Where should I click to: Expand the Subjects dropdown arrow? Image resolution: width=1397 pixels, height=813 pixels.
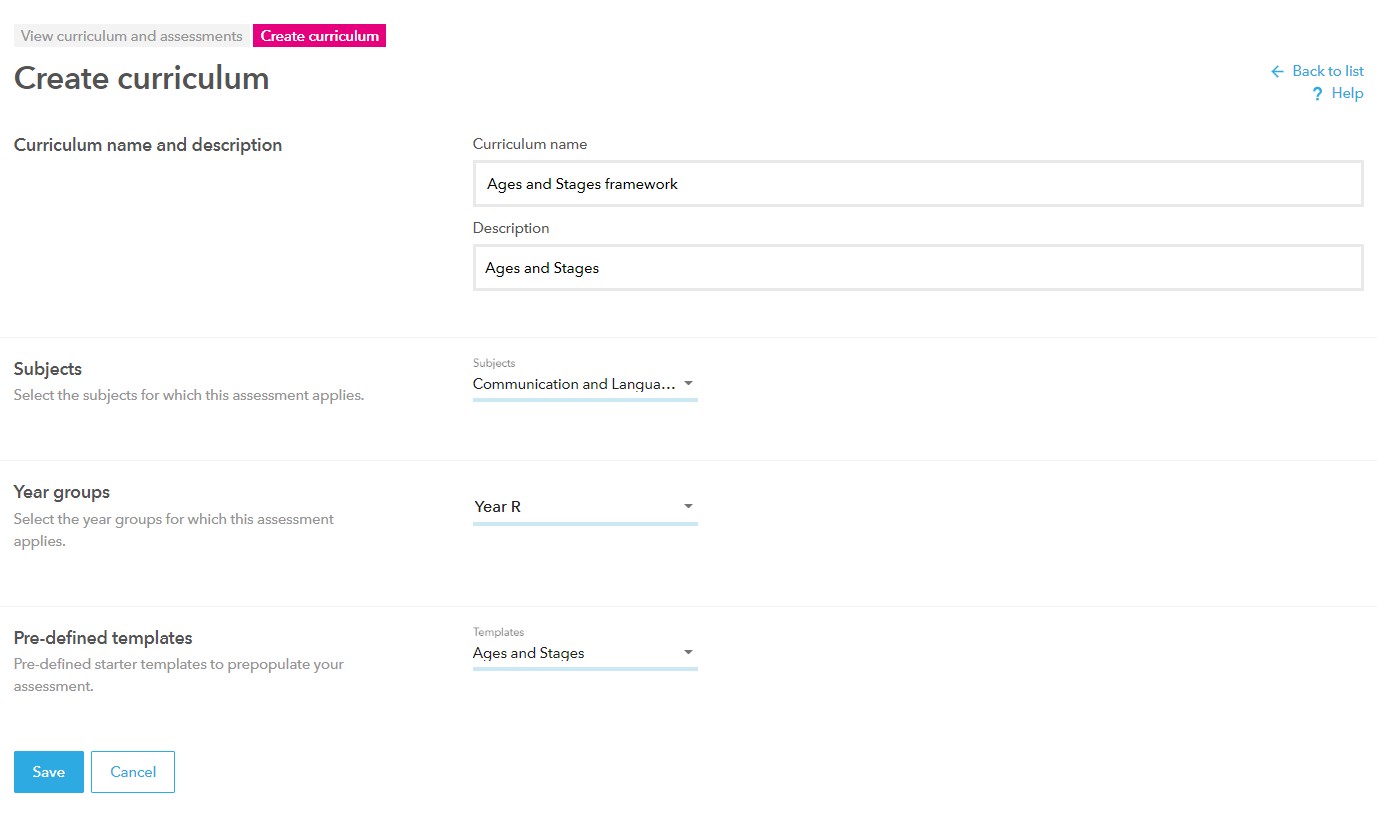[688, 384]
